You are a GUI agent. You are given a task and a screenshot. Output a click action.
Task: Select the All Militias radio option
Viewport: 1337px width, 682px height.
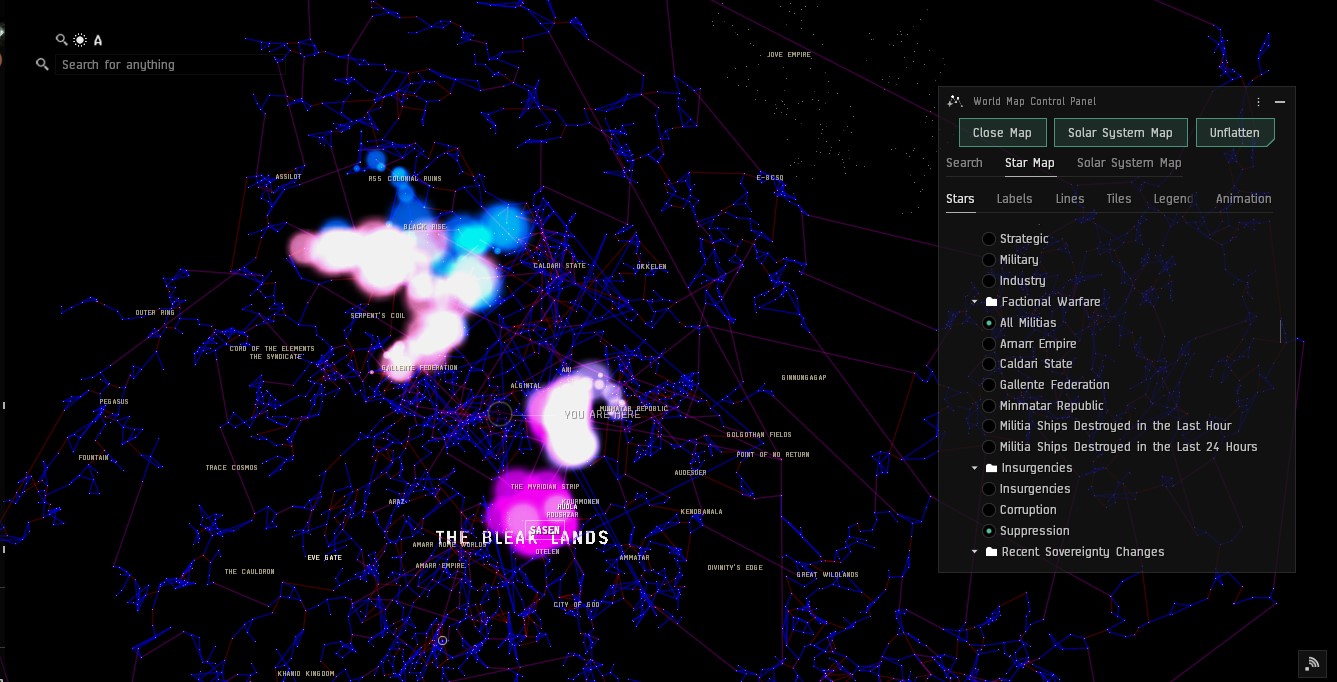pos(989,323)
